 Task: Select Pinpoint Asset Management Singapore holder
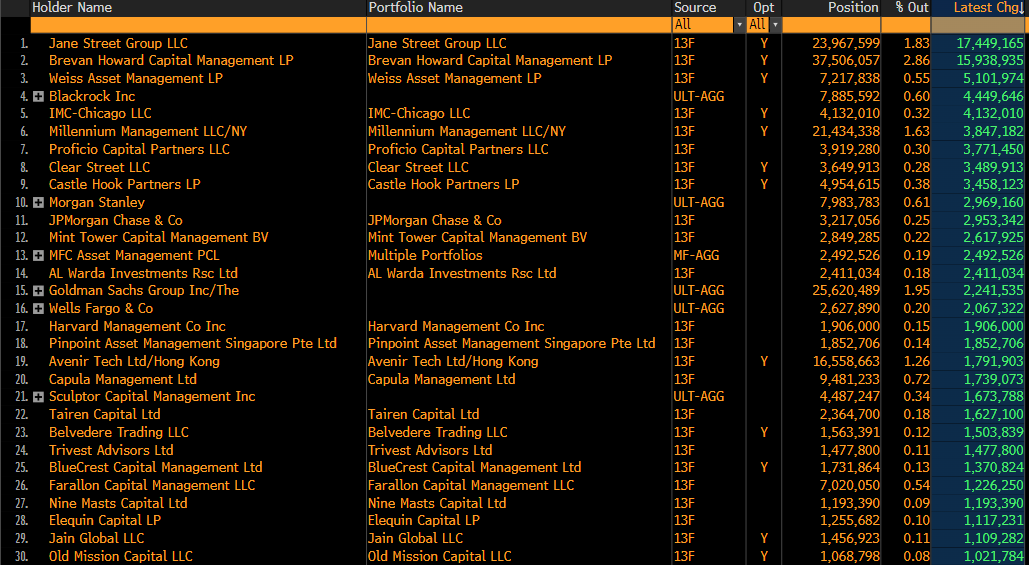point(193,344)
